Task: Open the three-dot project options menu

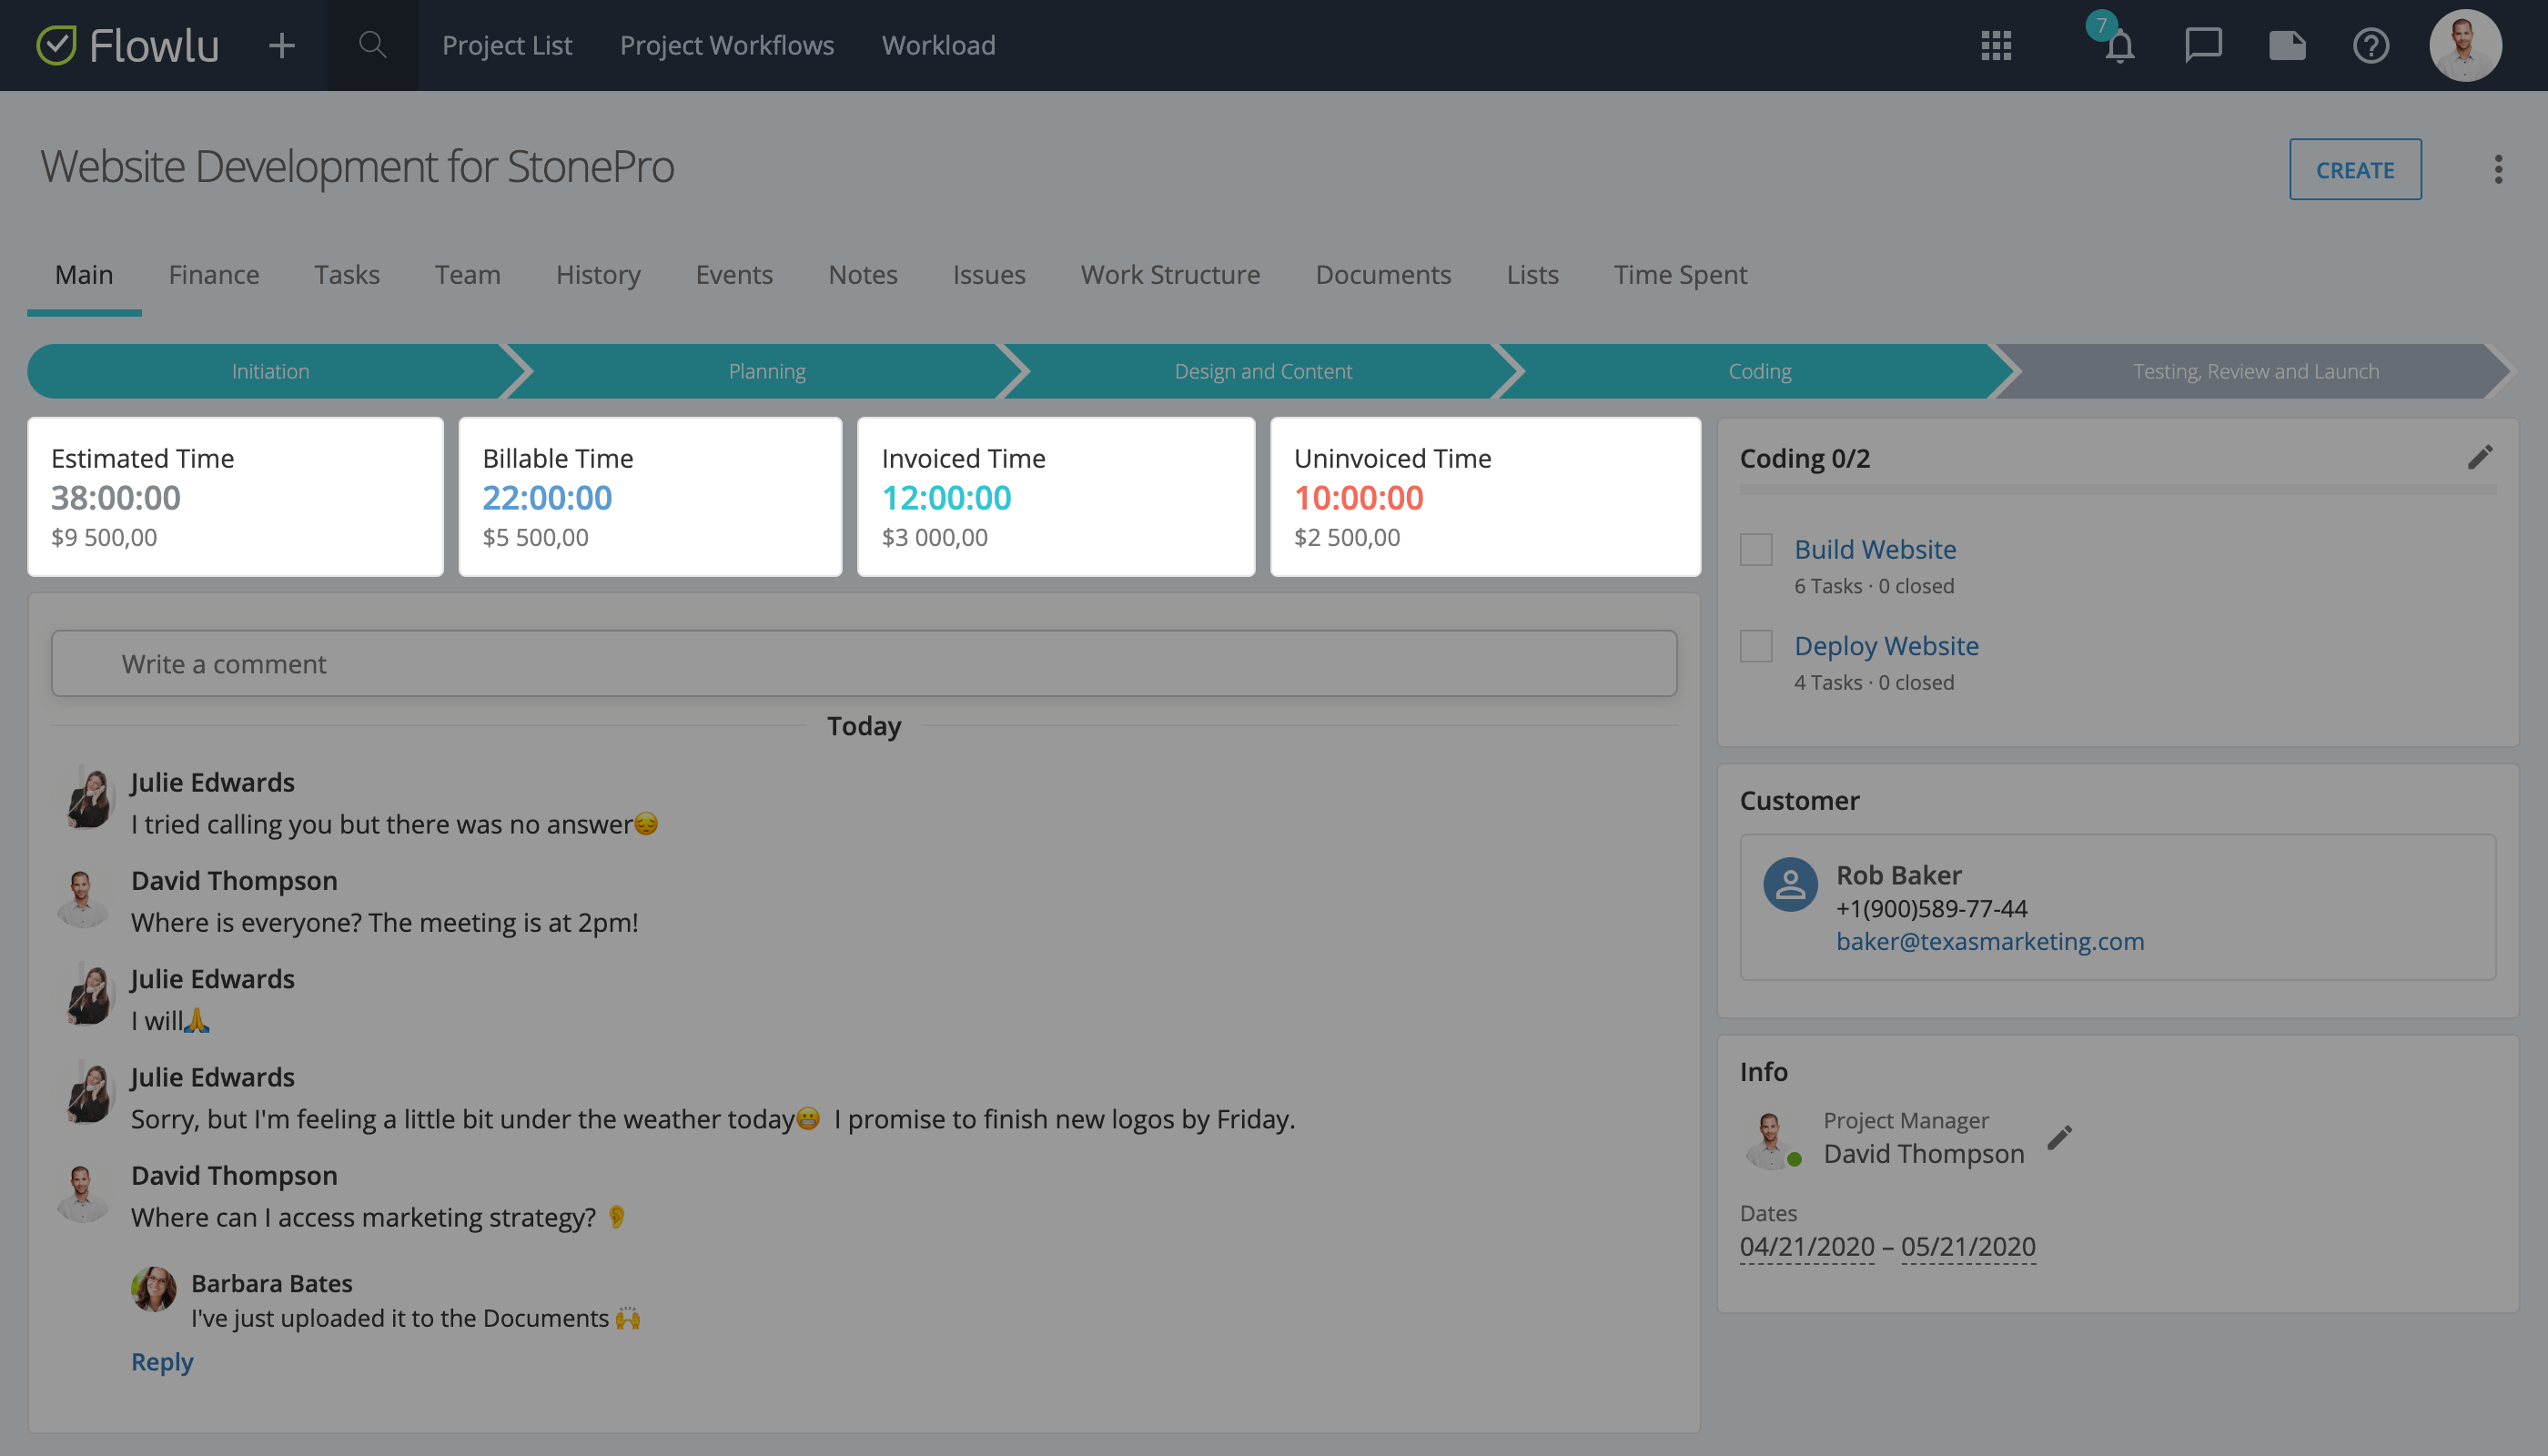Action: (2498, 170)
